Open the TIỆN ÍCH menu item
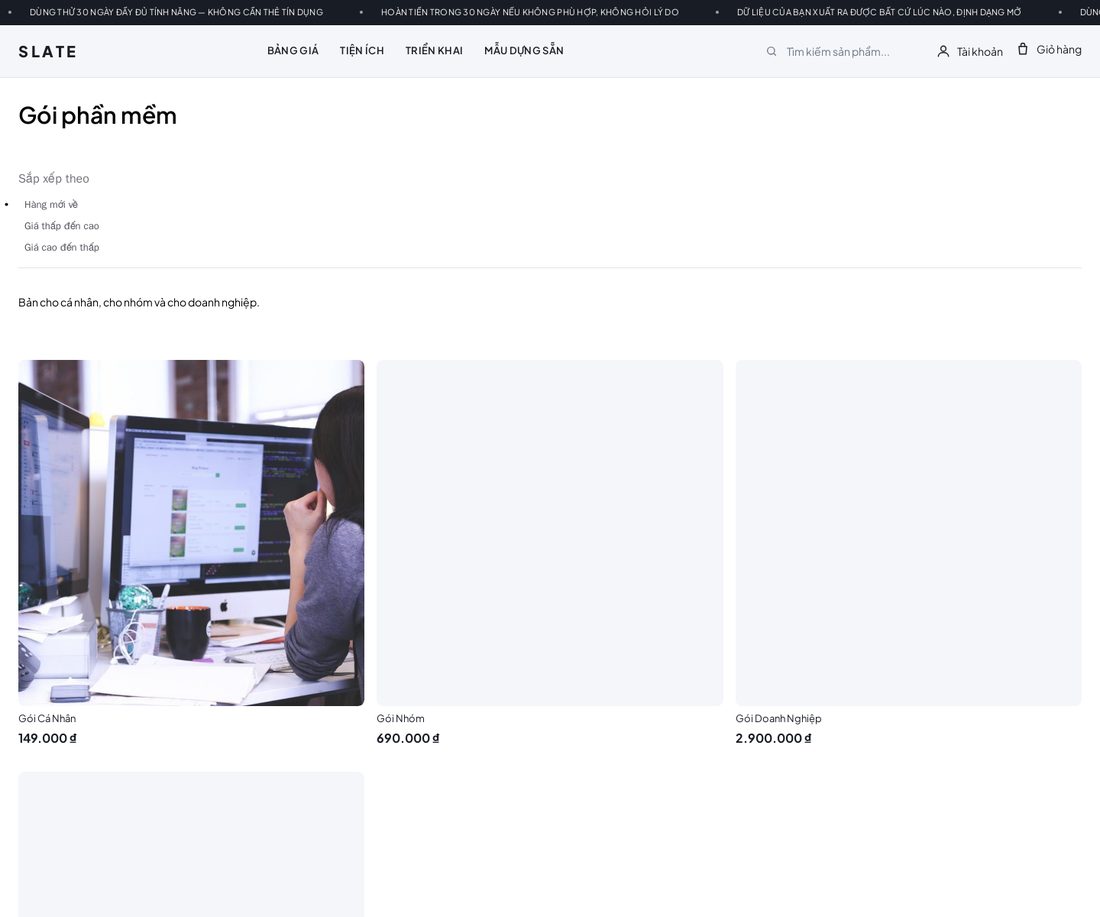The height and width of the screenshot is (917, 1100). click(x=361, y=51)
